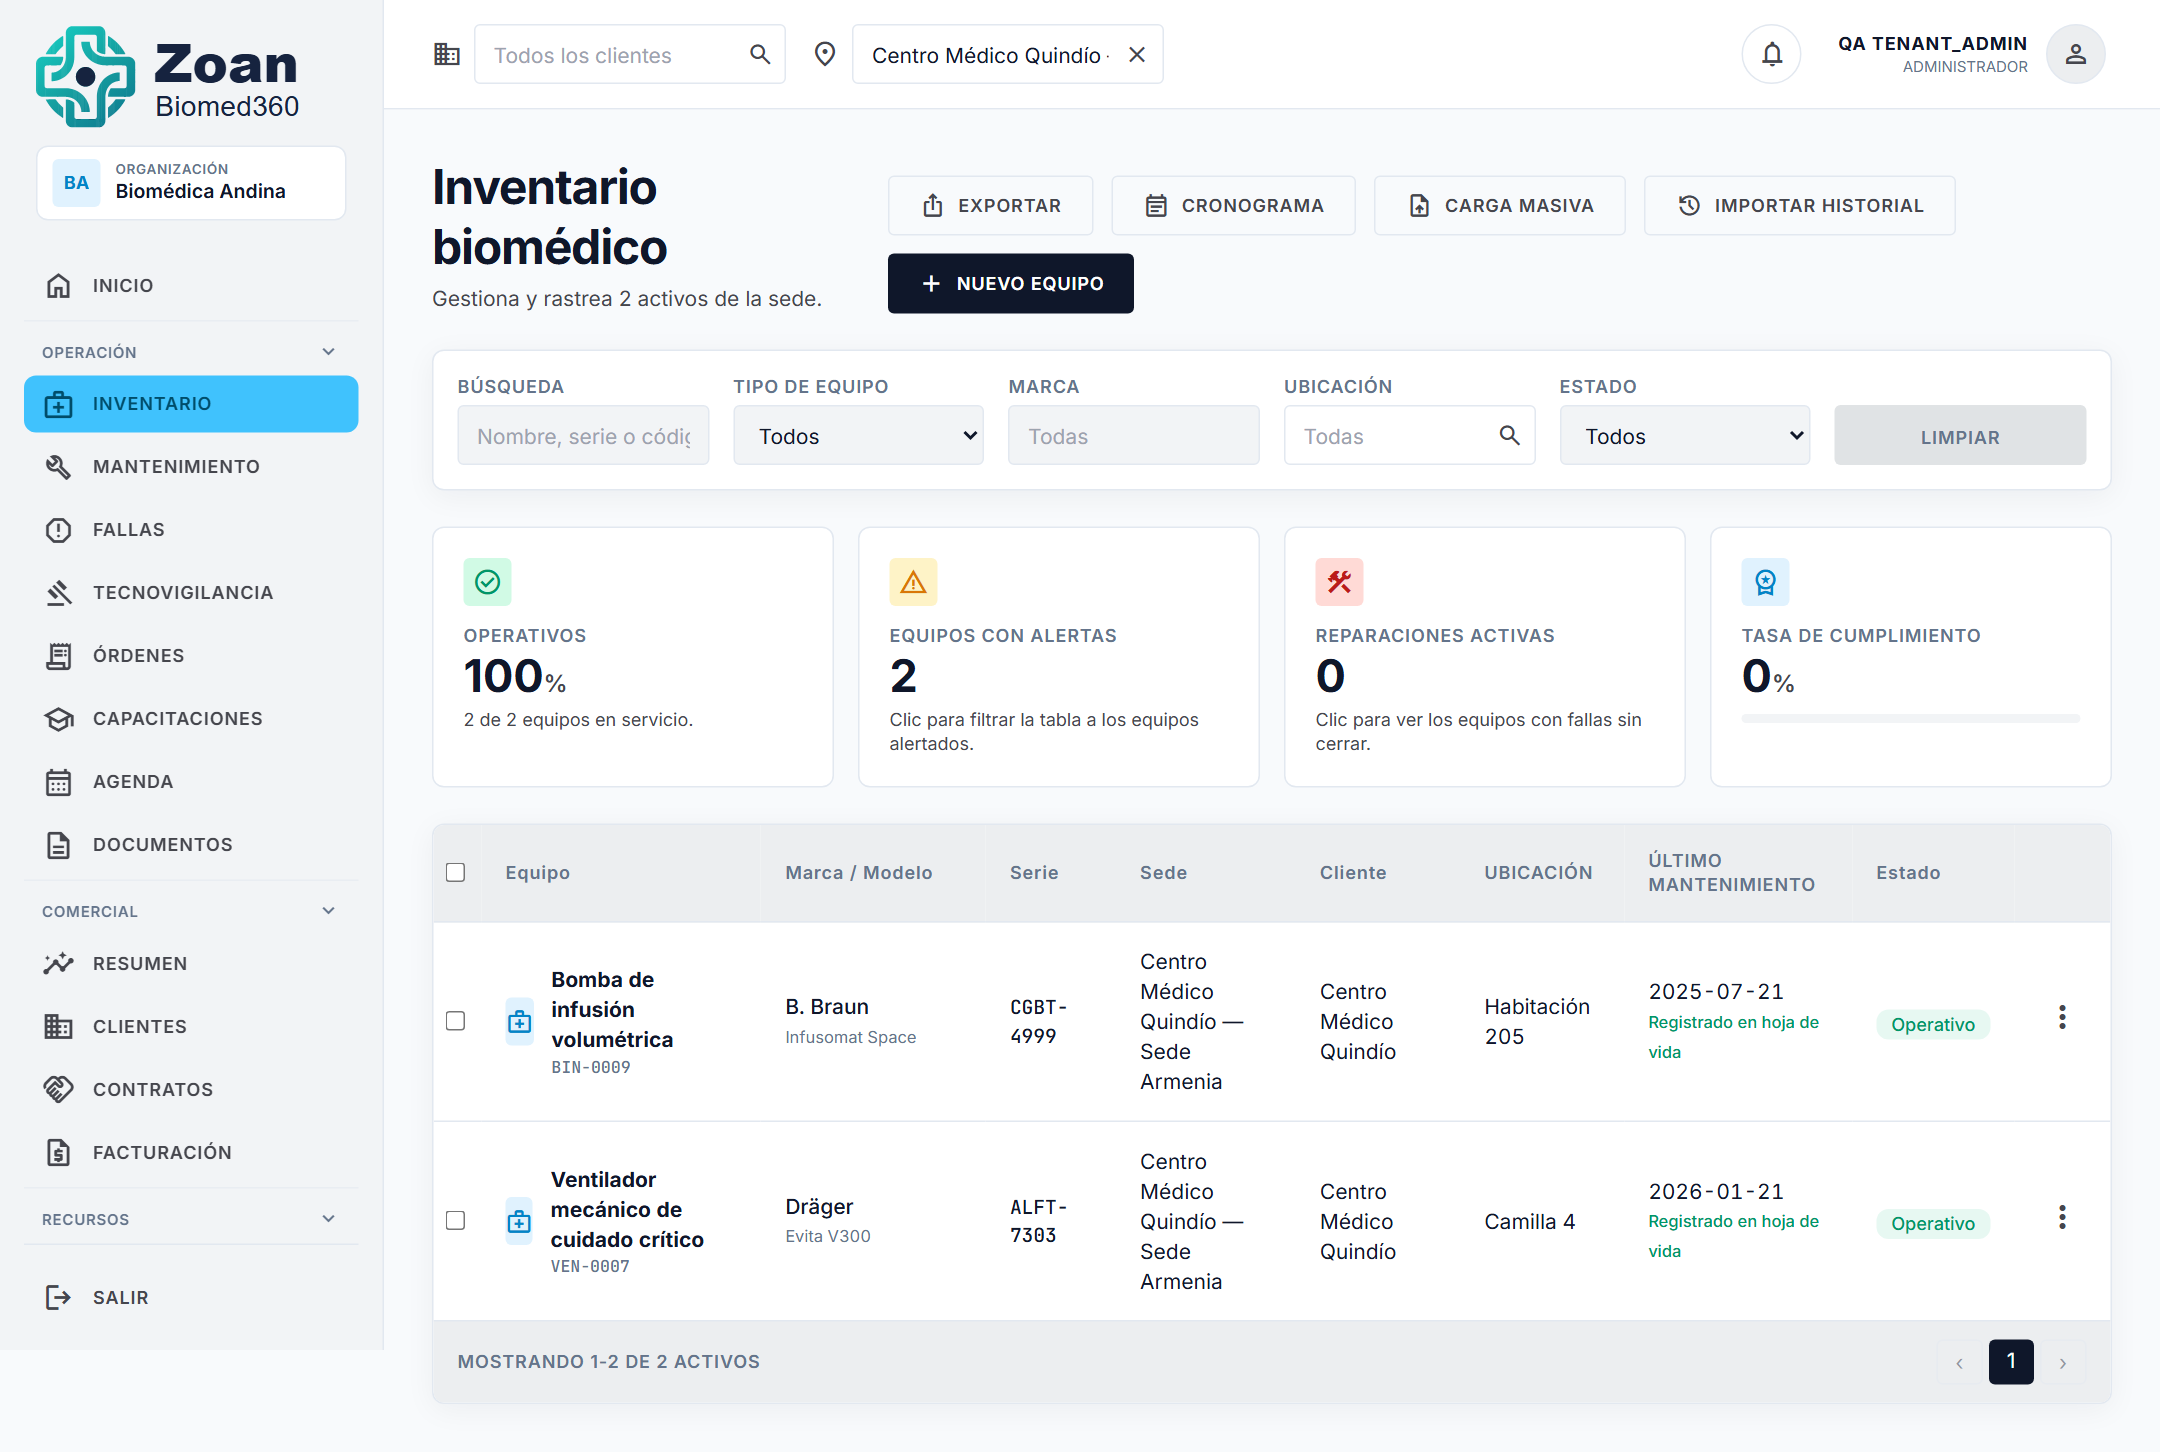This screenshot has width=2160, height=1452.
Task: Open Resumen under Comercial
Action: (x=191, y=964)
